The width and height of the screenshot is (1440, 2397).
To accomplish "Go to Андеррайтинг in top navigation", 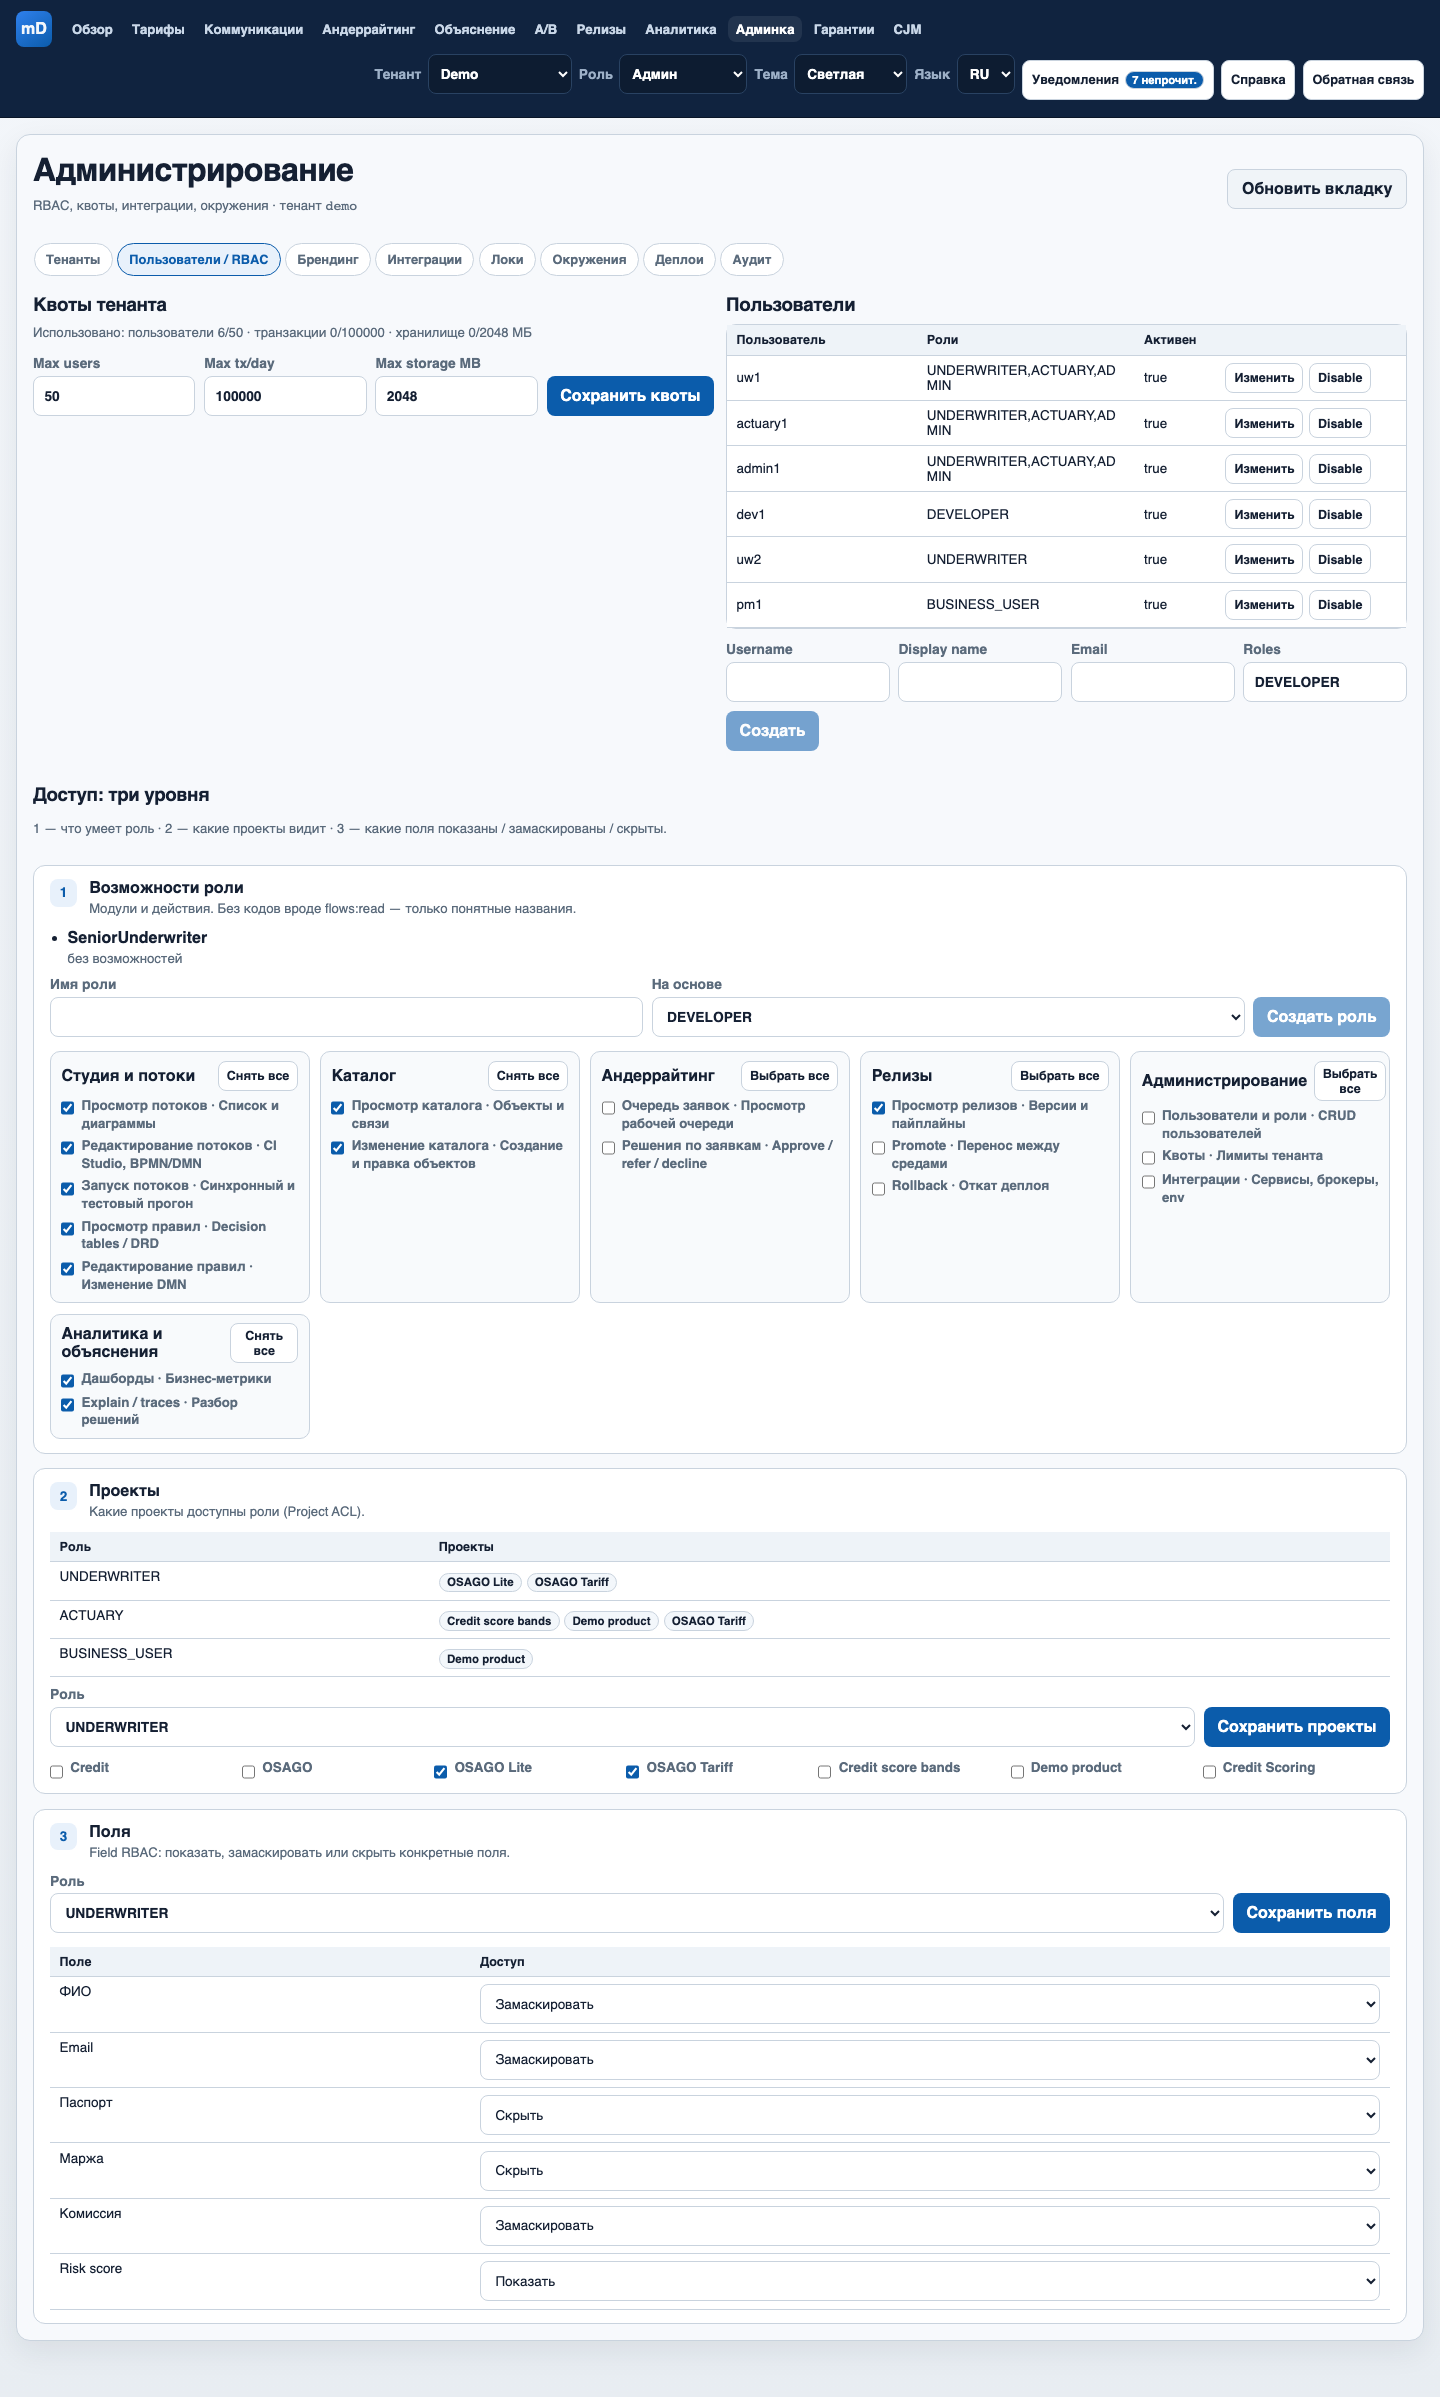I will coord(368,29).
